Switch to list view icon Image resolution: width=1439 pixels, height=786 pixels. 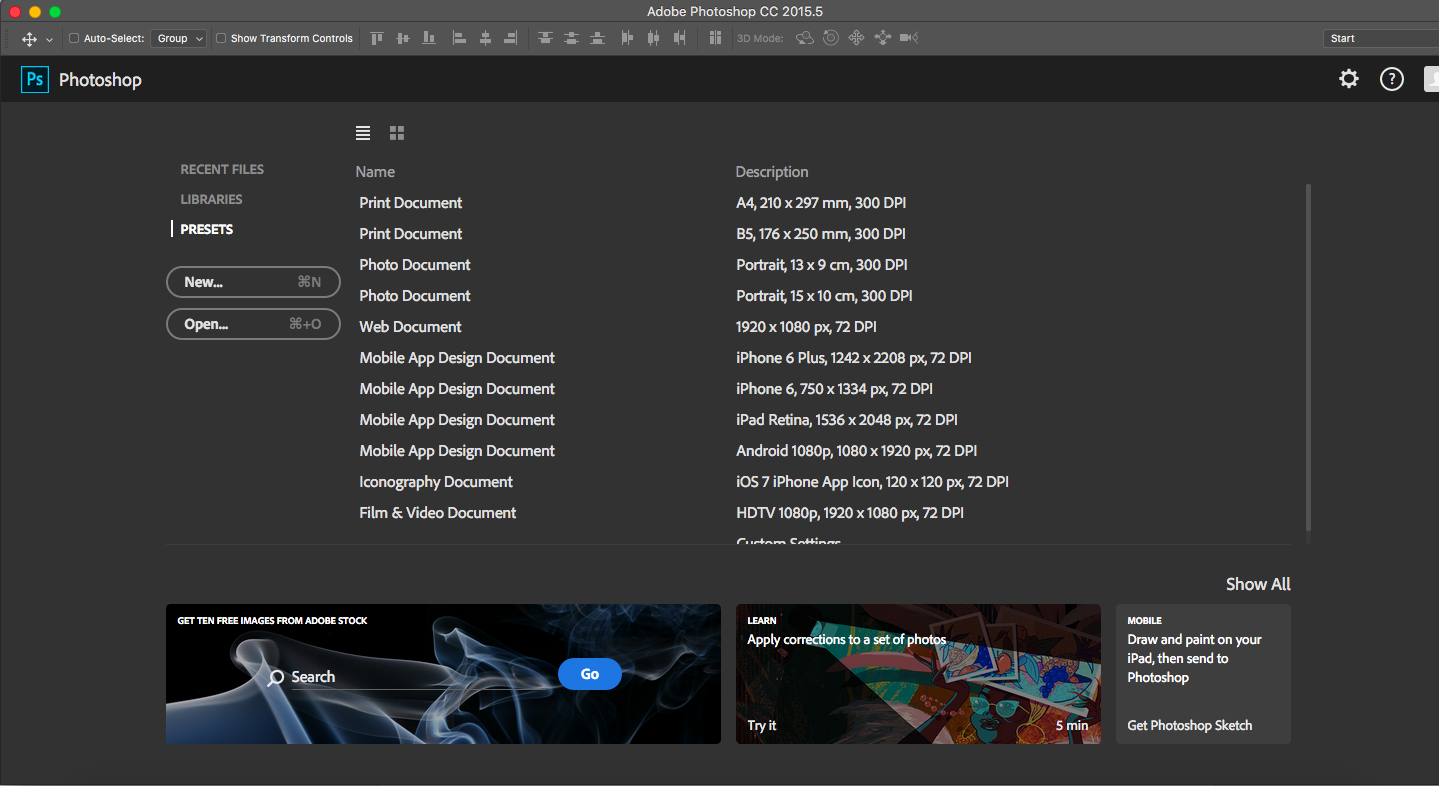click(363, 133)
